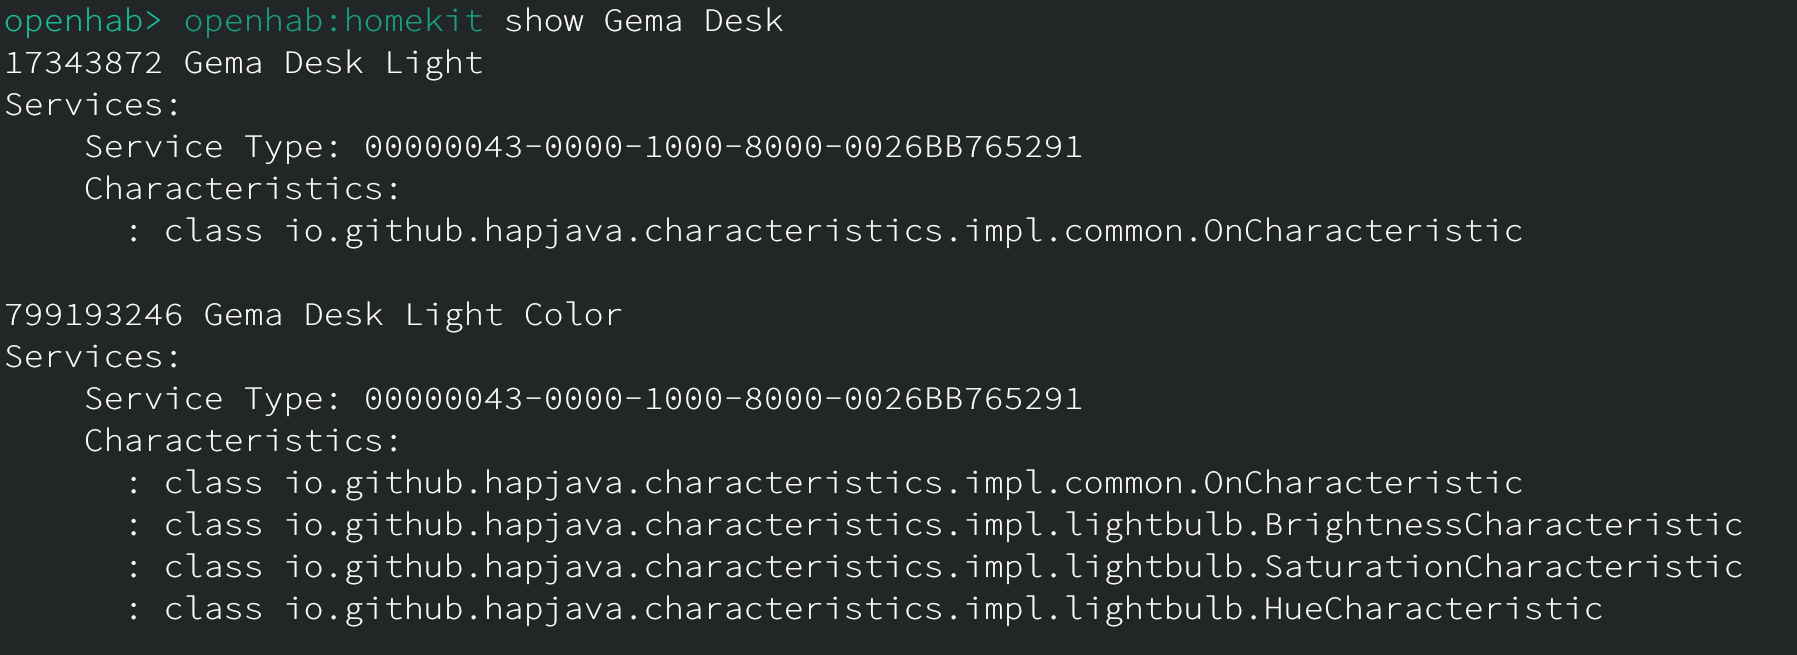
Task: Click the second 'Characteristics:' heading
Action: [242, 441]
